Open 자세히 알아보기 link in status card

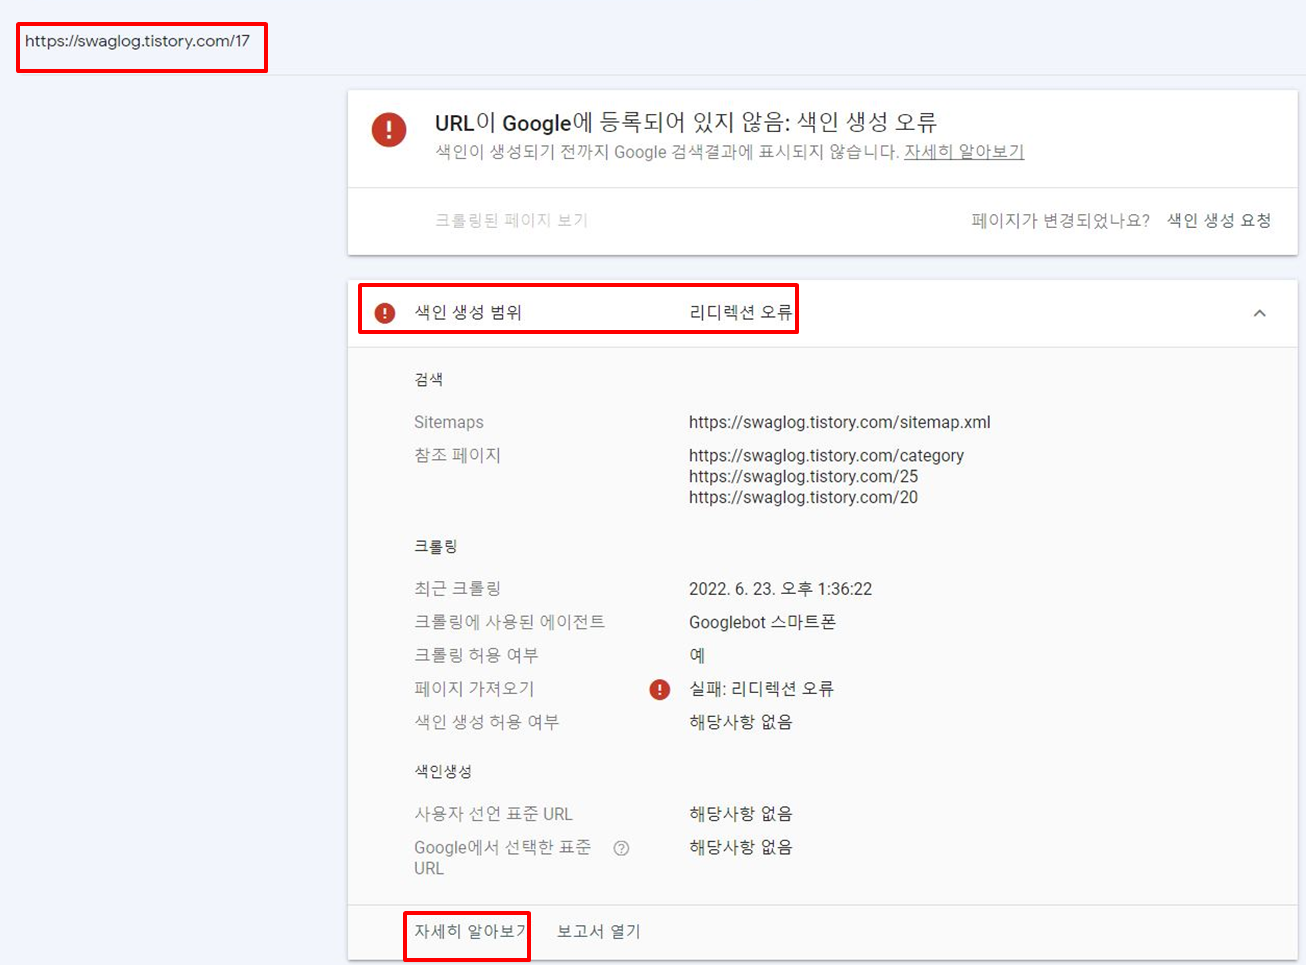click(964, 152)
